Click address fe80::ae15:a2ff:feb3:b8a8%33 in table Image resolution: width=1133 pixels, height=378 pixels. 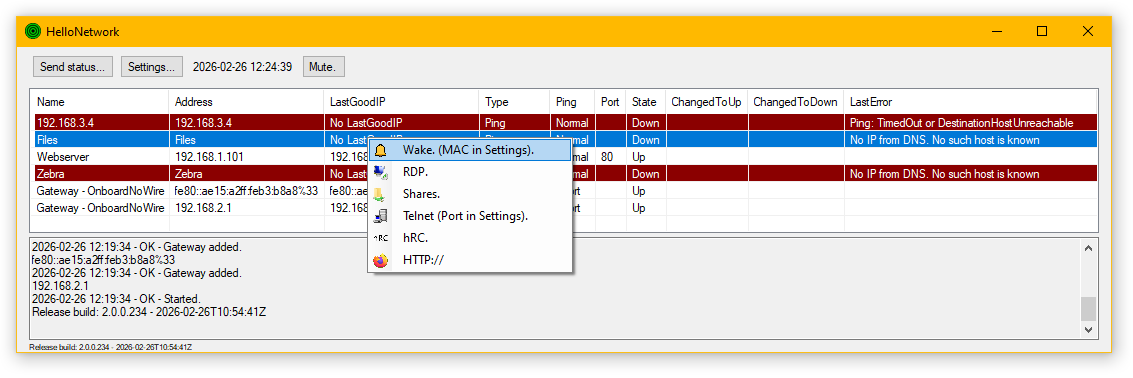pyautogui.click(x=246, y=191)
